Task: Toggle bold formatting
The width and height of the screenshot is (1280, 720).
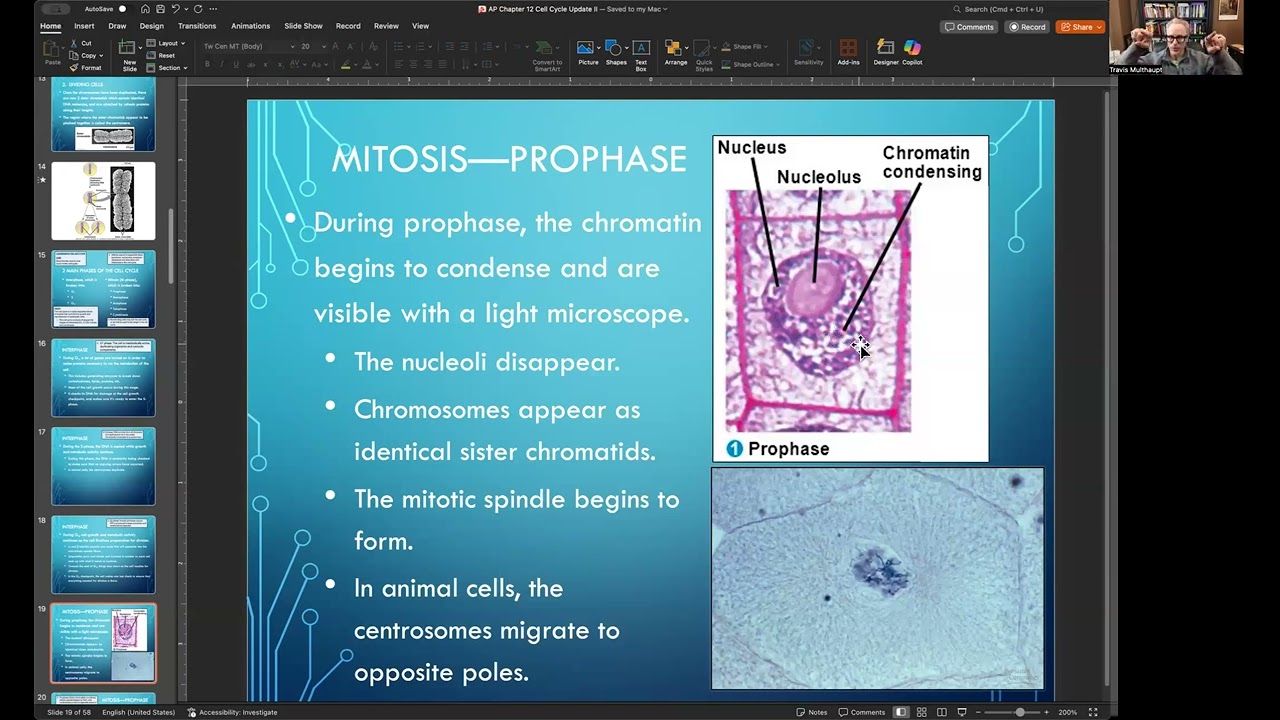Action: point(207,64)
